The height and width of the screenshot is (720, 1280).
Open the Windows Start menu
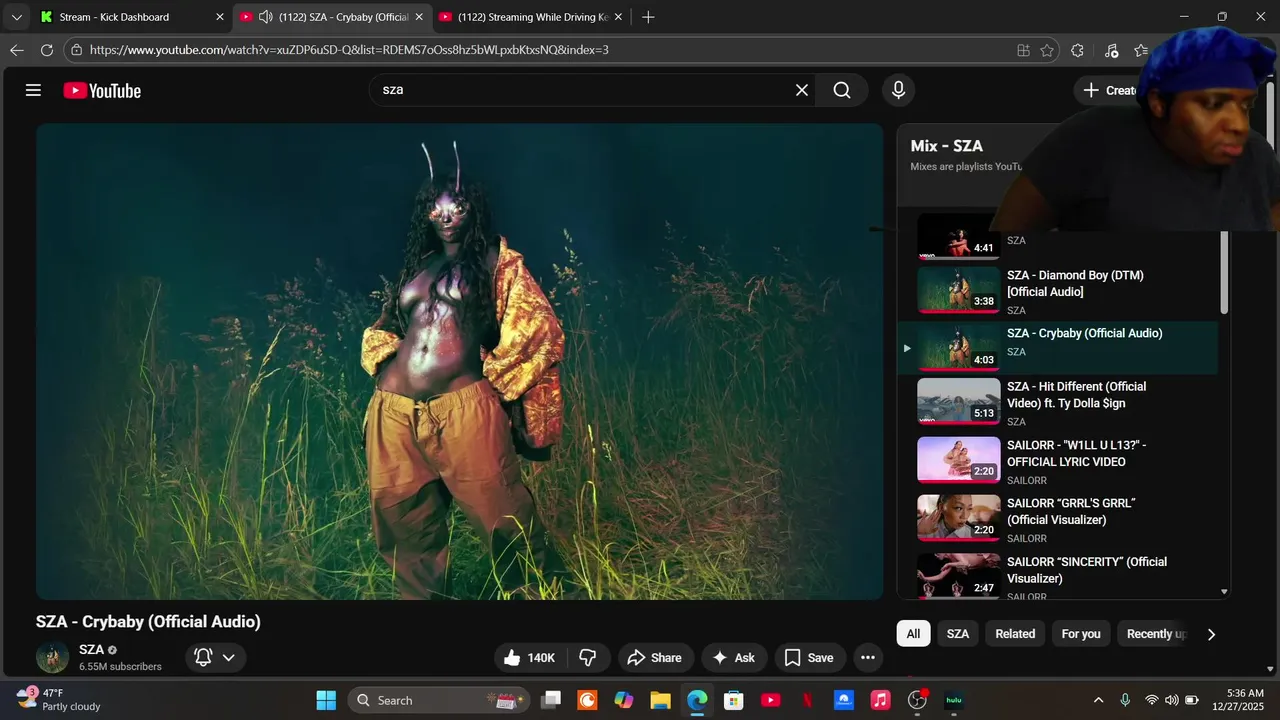pyautogui.click(x=326, y=700)
